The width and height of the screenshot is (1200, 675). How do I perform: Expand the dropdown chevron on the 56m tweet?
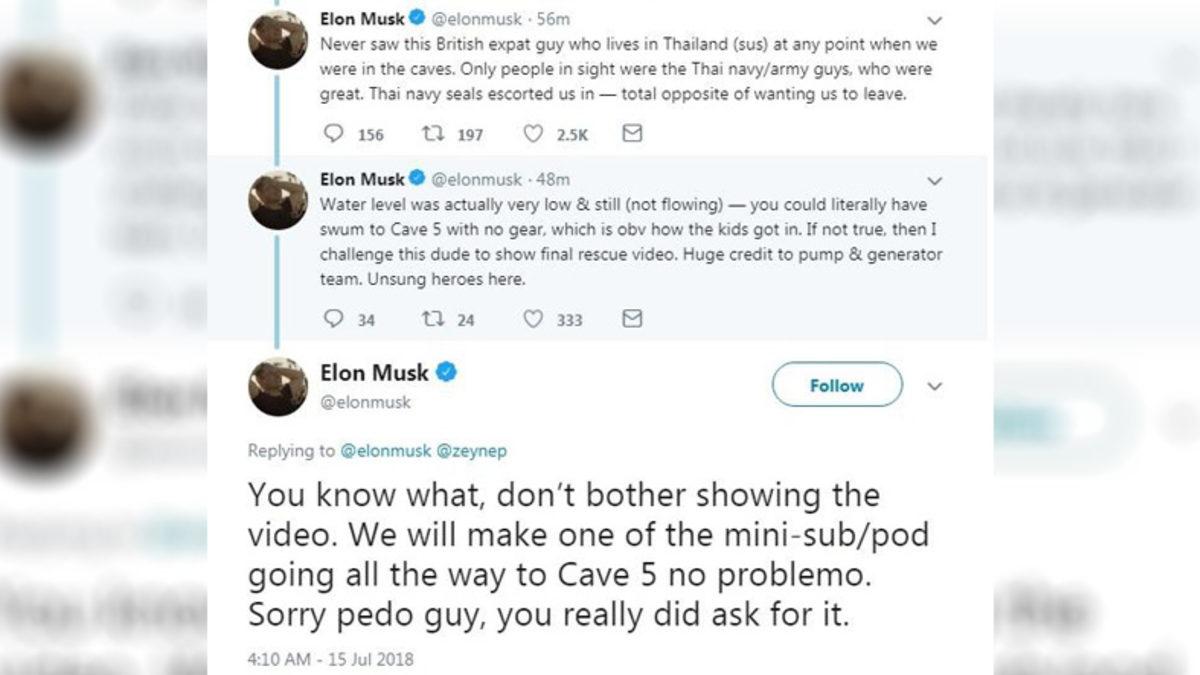point(935,19)
